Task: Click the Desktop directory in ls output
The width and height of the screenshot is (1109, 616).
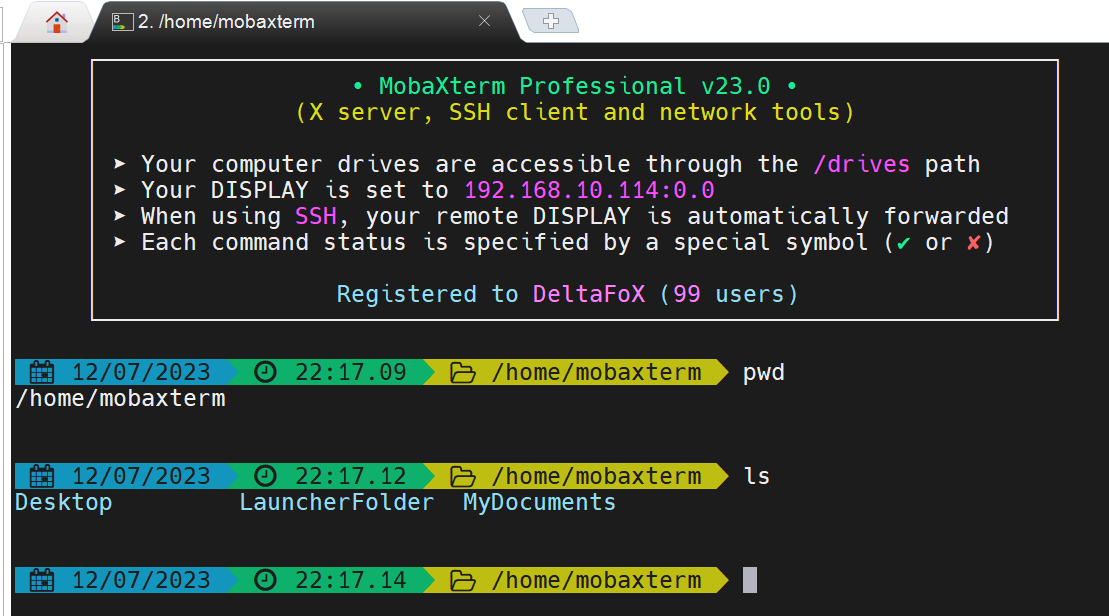Action: tap(63, 503)
